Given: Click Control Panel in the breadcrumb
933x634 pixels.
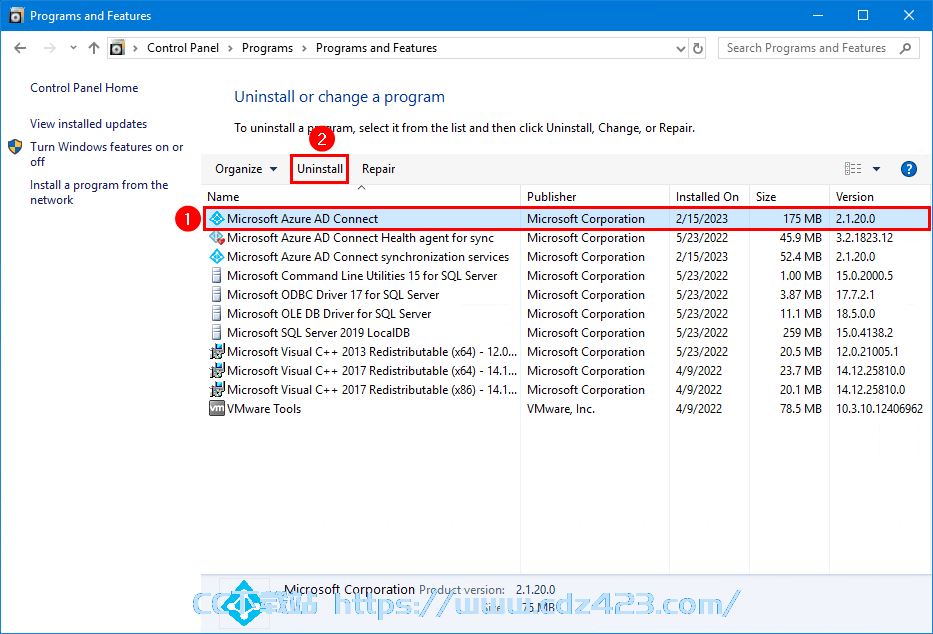Looking at the screenshot, I should [183, 48].
